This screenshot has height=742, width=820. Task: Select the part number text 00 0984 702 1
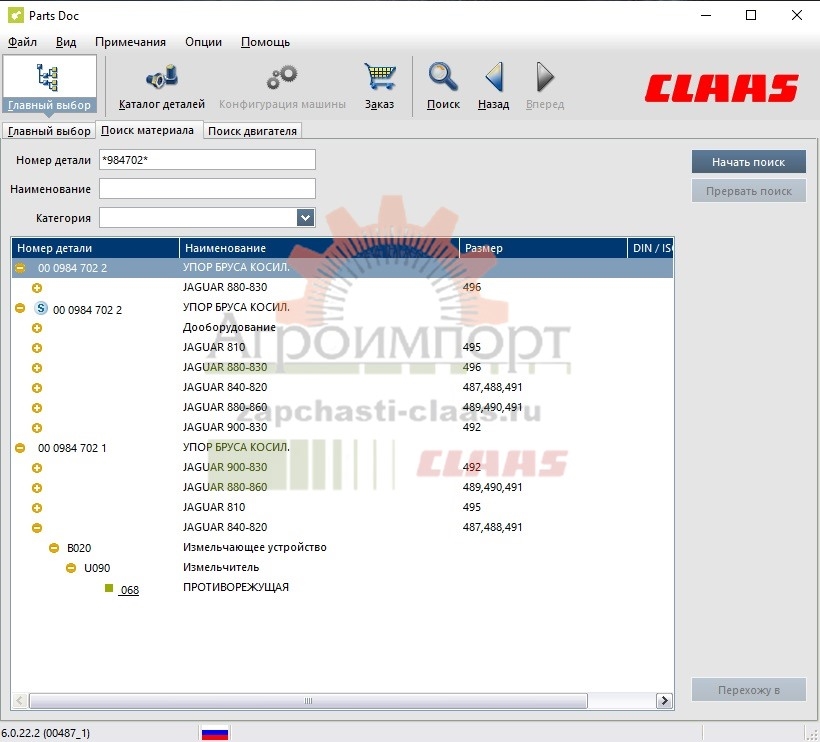click(72, 448)
